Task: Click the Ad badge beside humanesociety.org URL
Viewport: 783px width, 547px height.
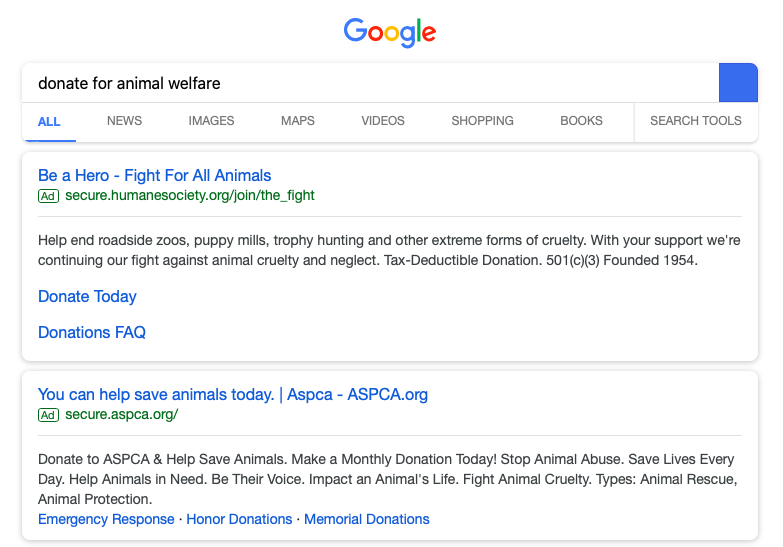Action: coord(48,196)
